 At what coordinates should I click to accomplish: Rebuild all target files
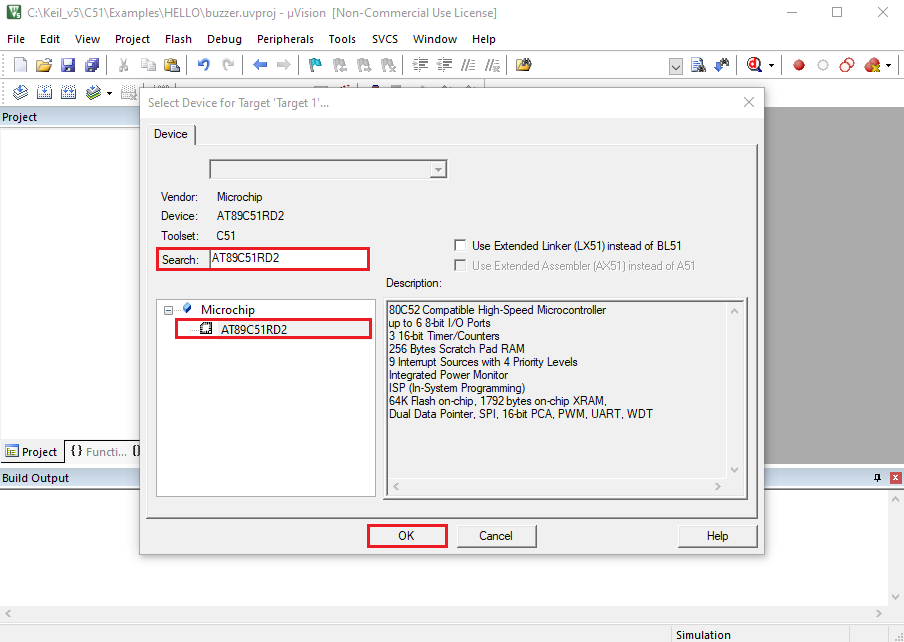66,91
